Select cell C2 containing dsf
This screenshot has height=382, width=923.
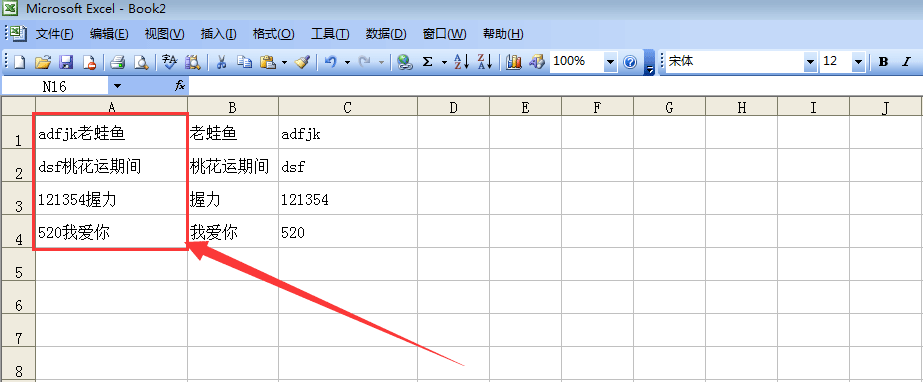pos(348,165)
